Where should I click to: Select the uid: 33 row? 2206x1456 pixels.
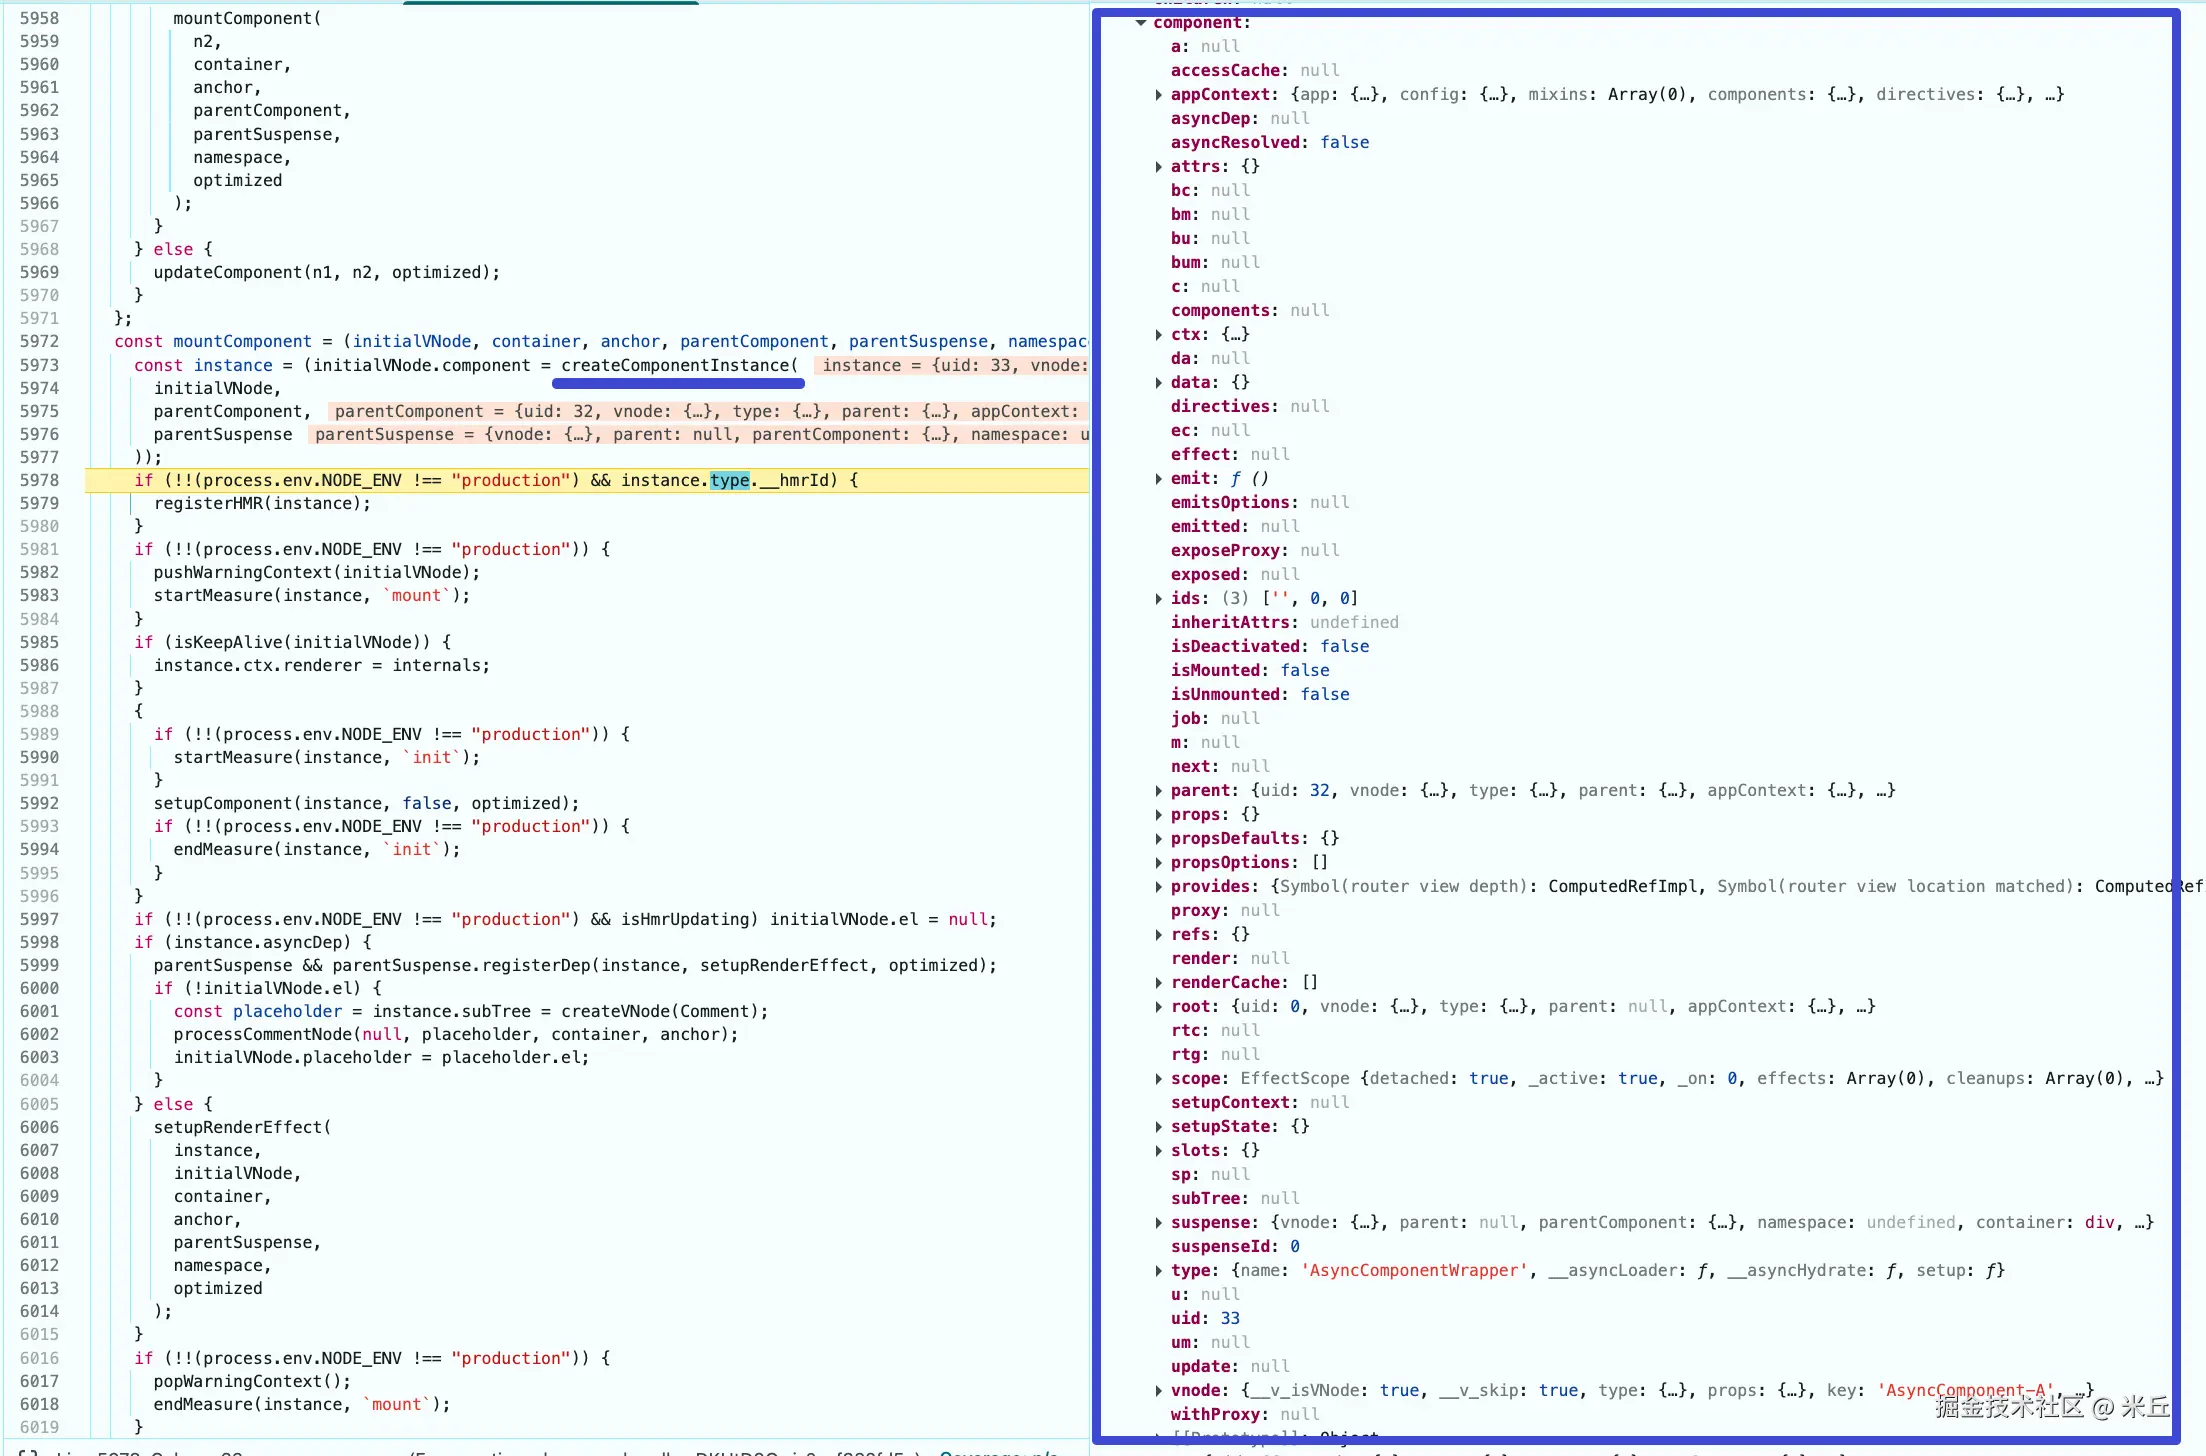[x=1205, y=1319]
